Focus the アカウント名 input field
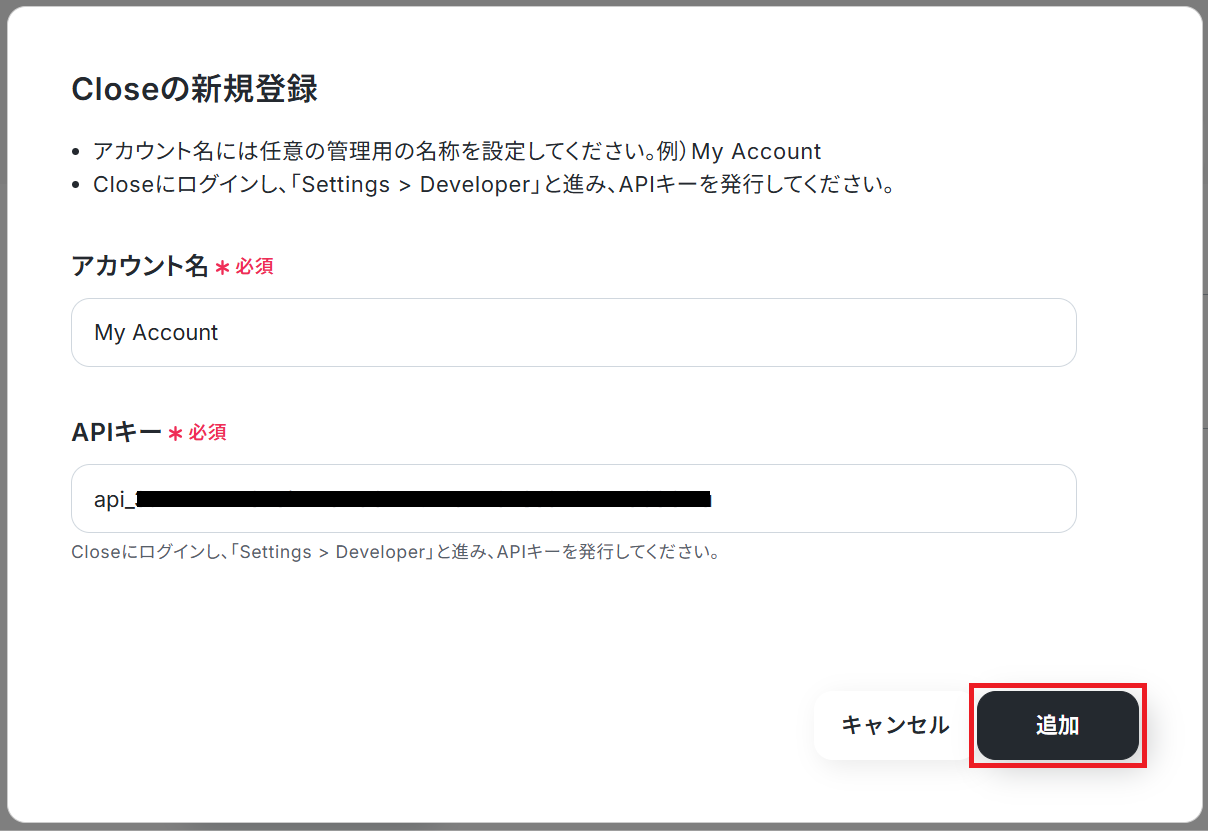This screenshot has height=831, width=1208. [x=573, y=332]
